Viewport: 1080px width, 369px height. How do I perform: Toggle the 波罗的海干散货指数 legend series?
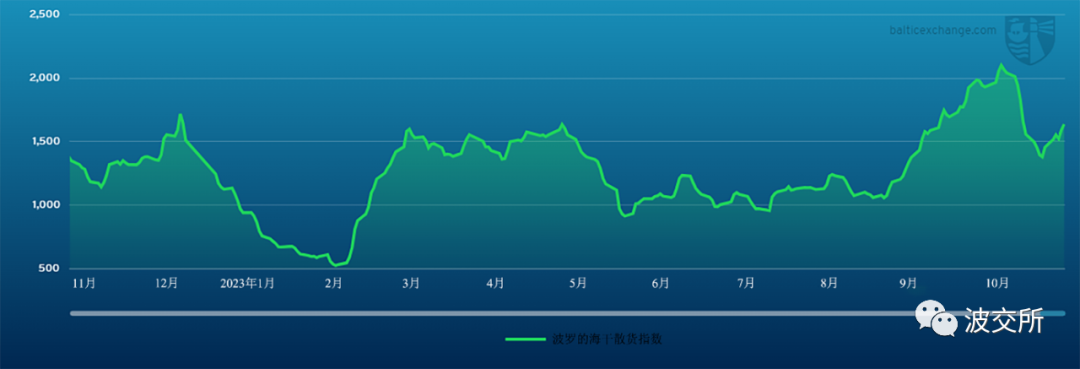click(x=583, y=339)
